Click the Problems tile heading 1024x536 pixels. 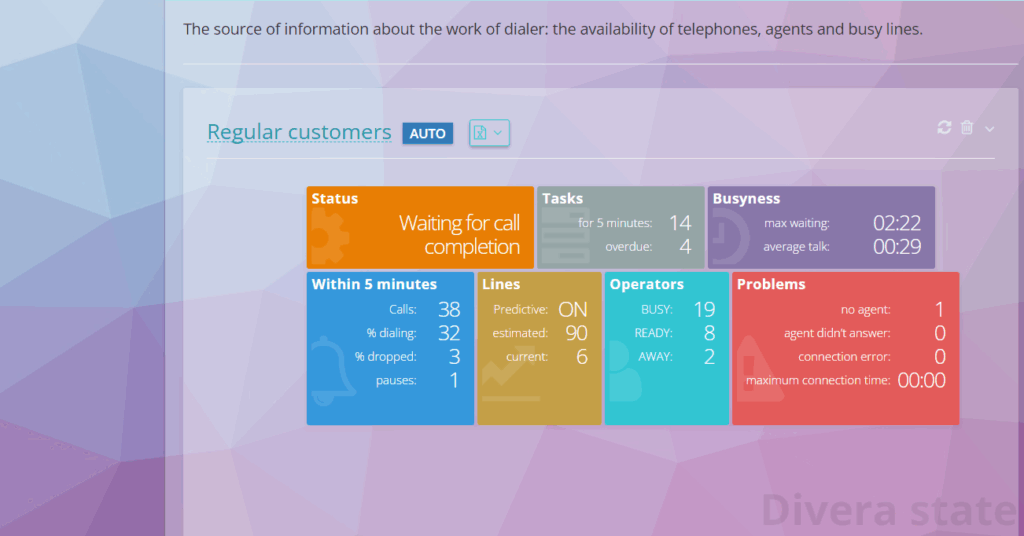click(x=770, y=284)
